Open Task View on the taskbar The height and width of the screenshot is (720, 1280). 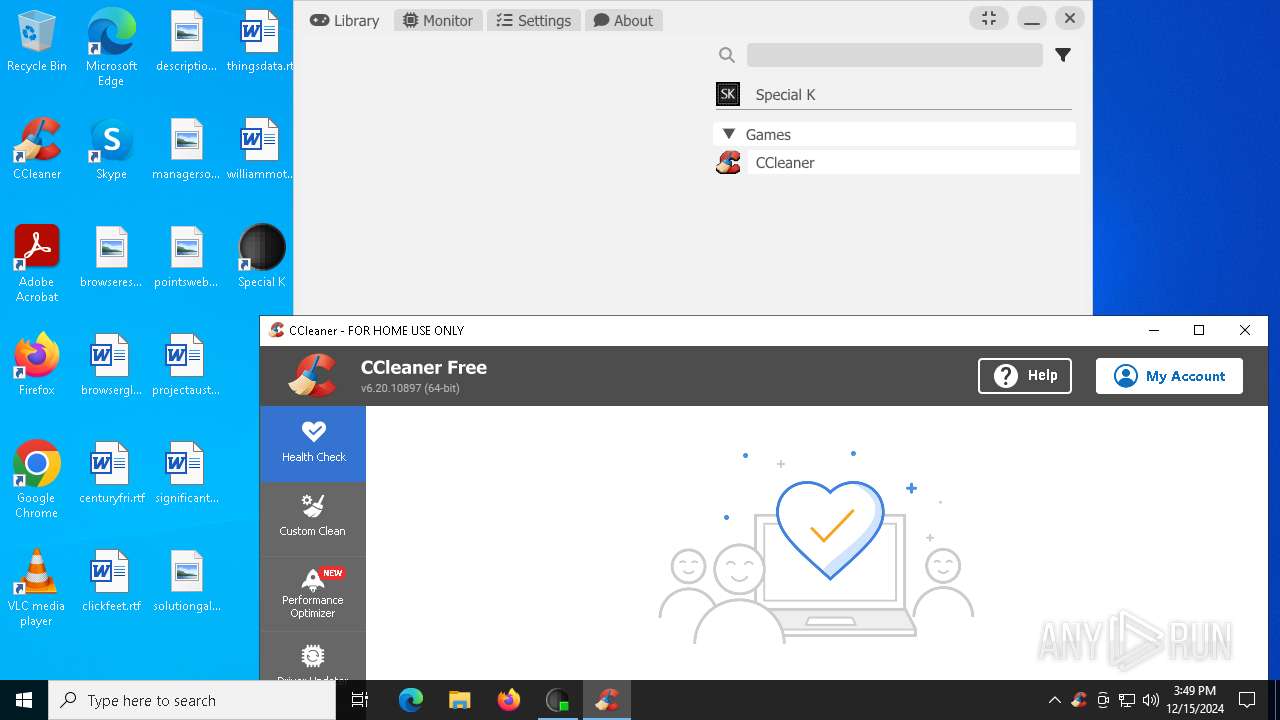pyautogui.click(x=360, y=700)
